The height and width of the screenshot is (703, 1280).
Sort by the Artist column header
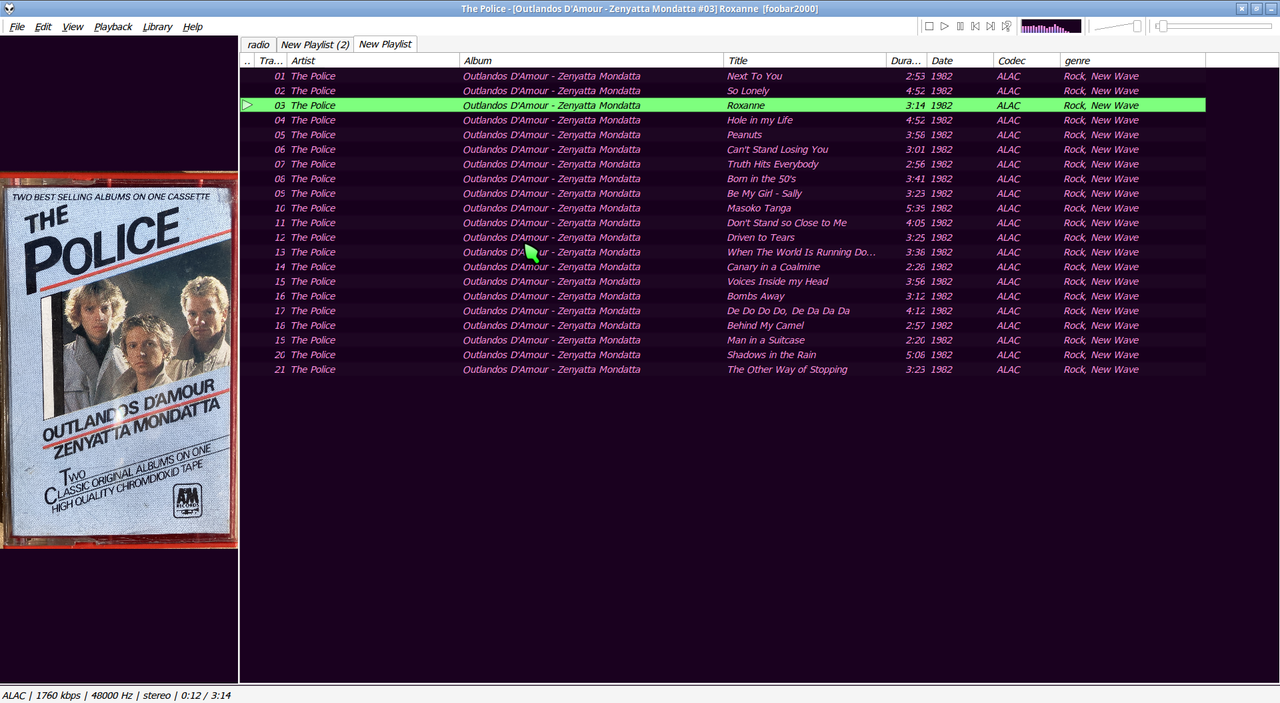pyautogui.click(x=373, y=61)
